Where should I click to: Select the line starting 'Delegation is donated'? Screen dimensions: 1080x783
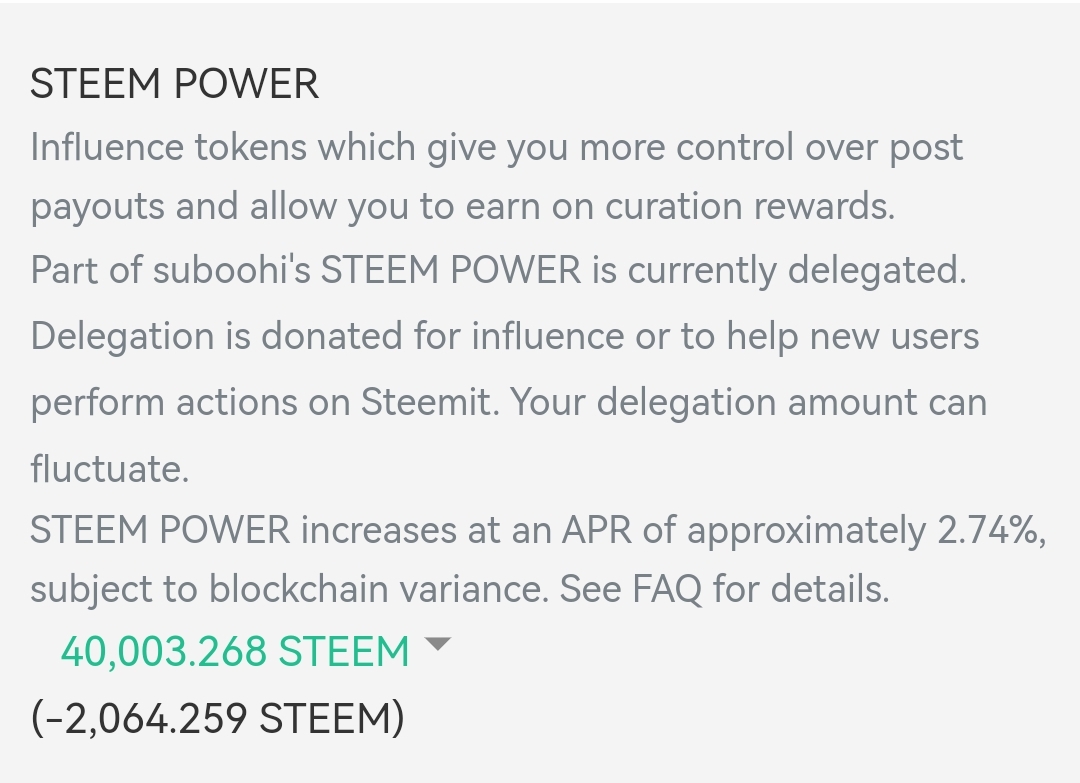point(505,337)
